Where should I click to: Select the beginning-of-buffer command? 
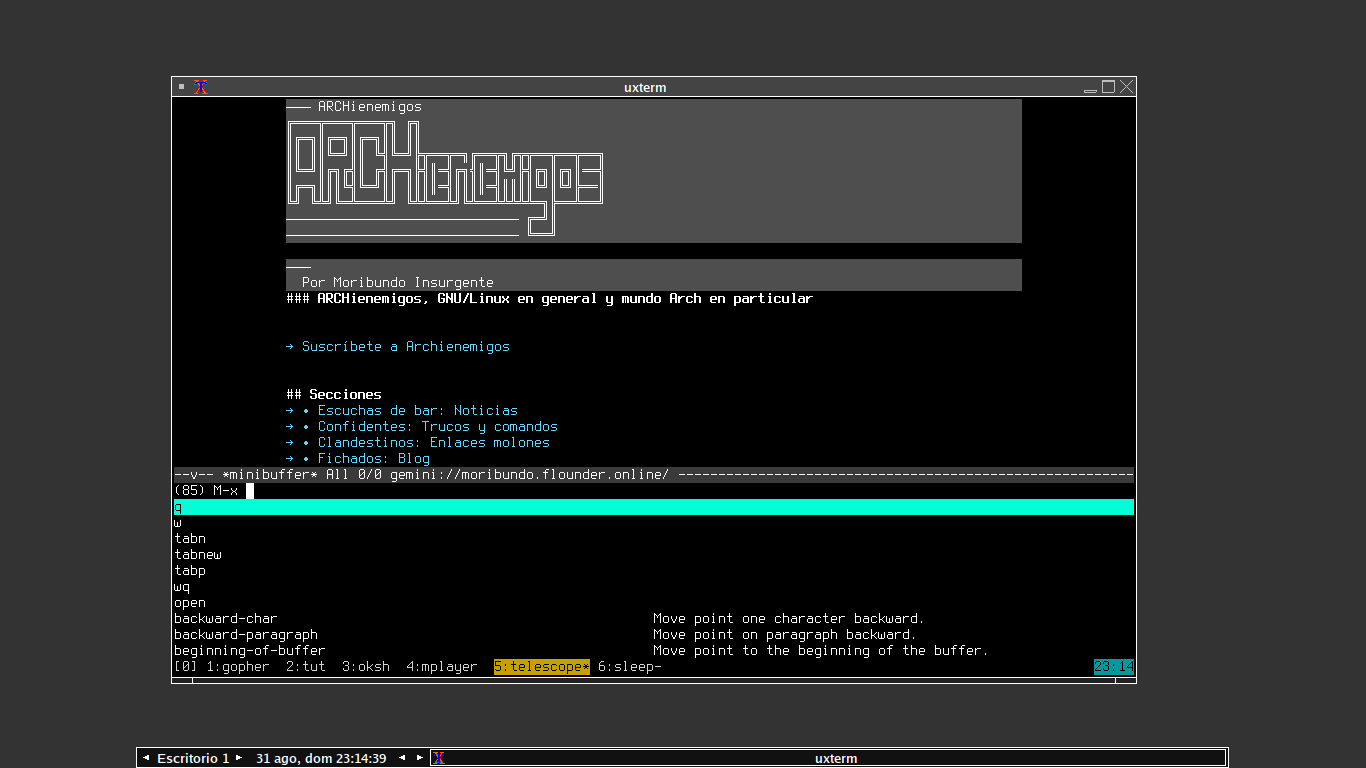tap(250, 651)
